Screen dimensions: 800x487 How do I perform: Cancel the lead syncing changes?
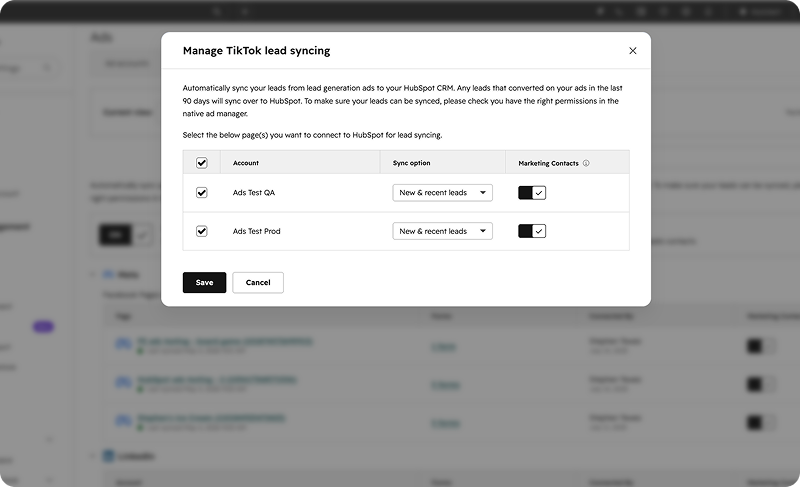coord(258,283)
